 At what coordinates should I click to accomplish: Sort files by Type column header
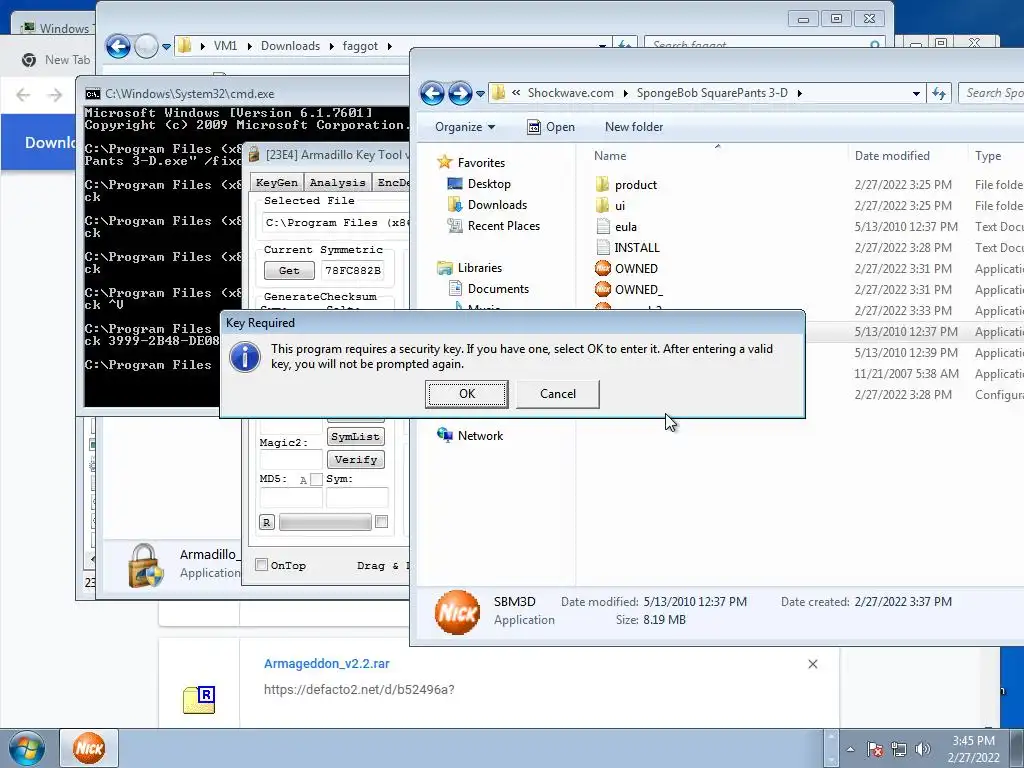[987, 155]
